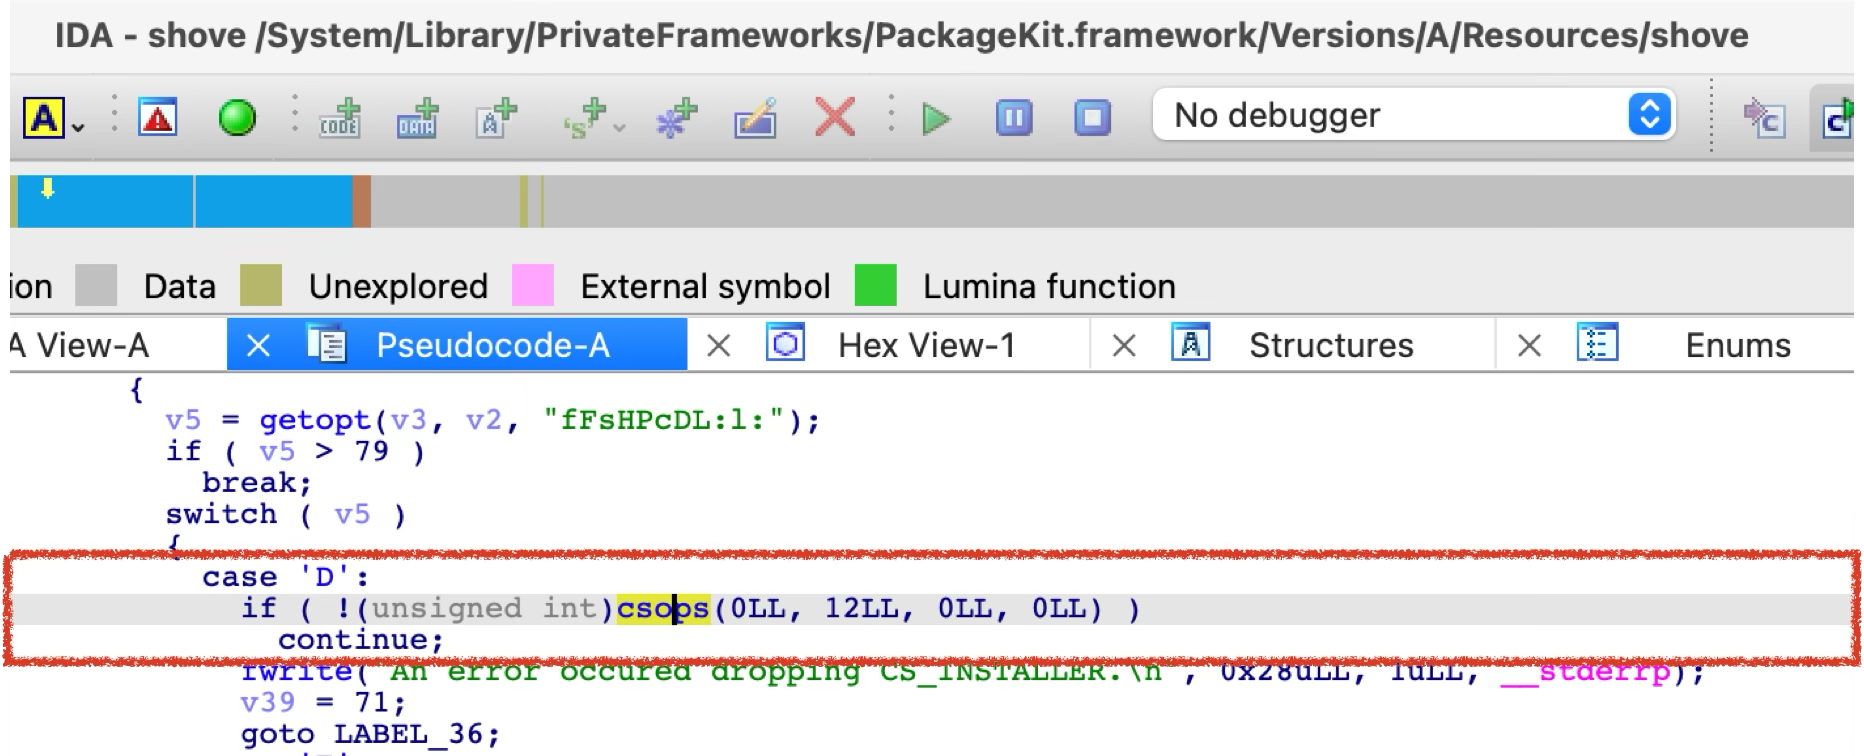This screenshot has width=1864, height=756.
Task: Click the add string 'A' plus icon
Action: 496,118
